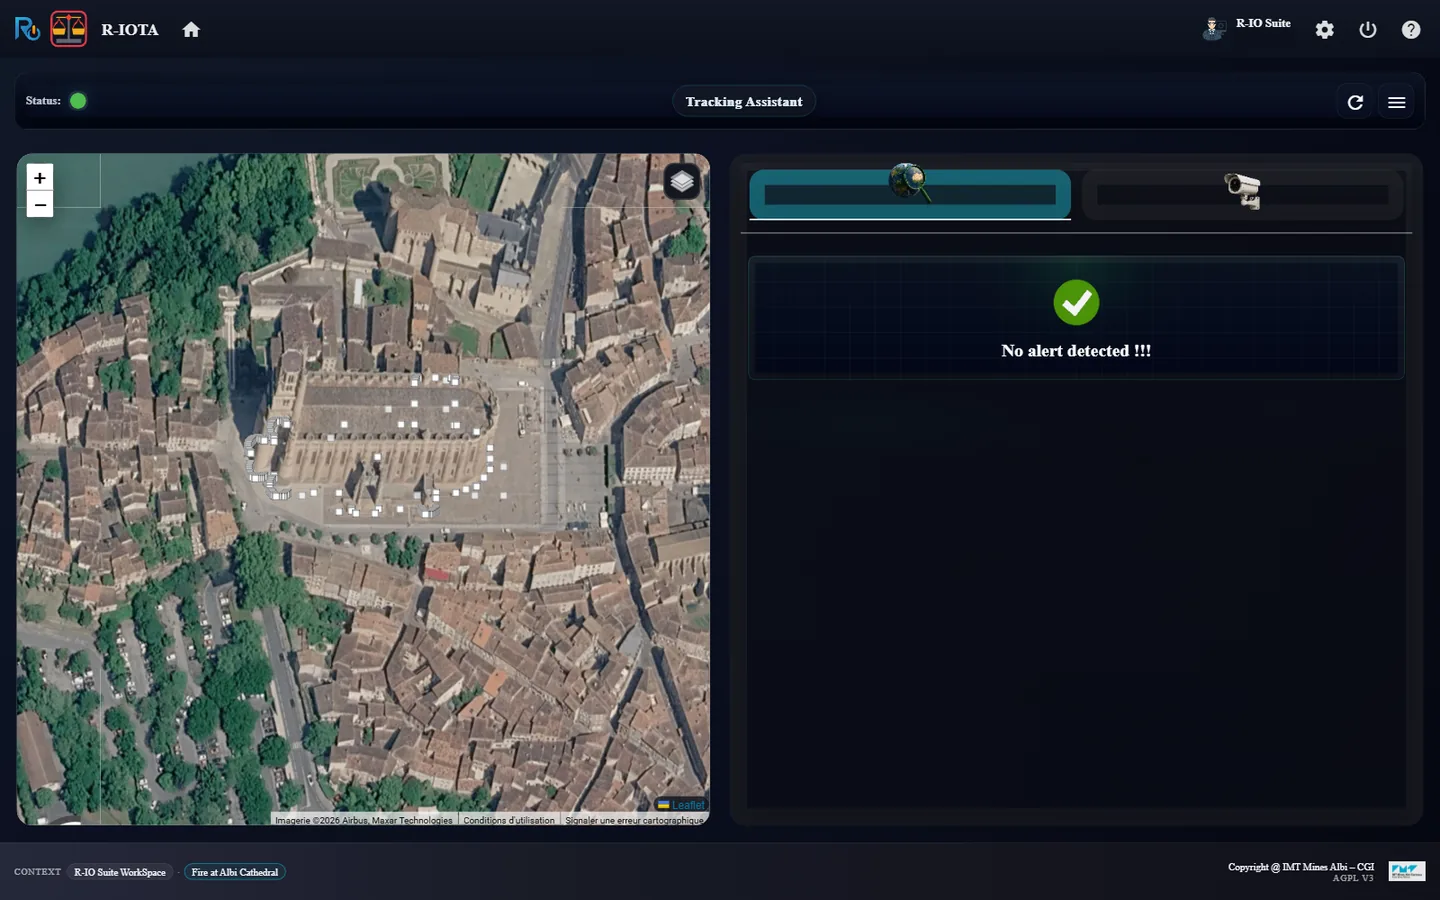This screenshot has width=1440, height=900.
Task: Open Conditions d'utilisation link
Action: click(x=509, y=820)
